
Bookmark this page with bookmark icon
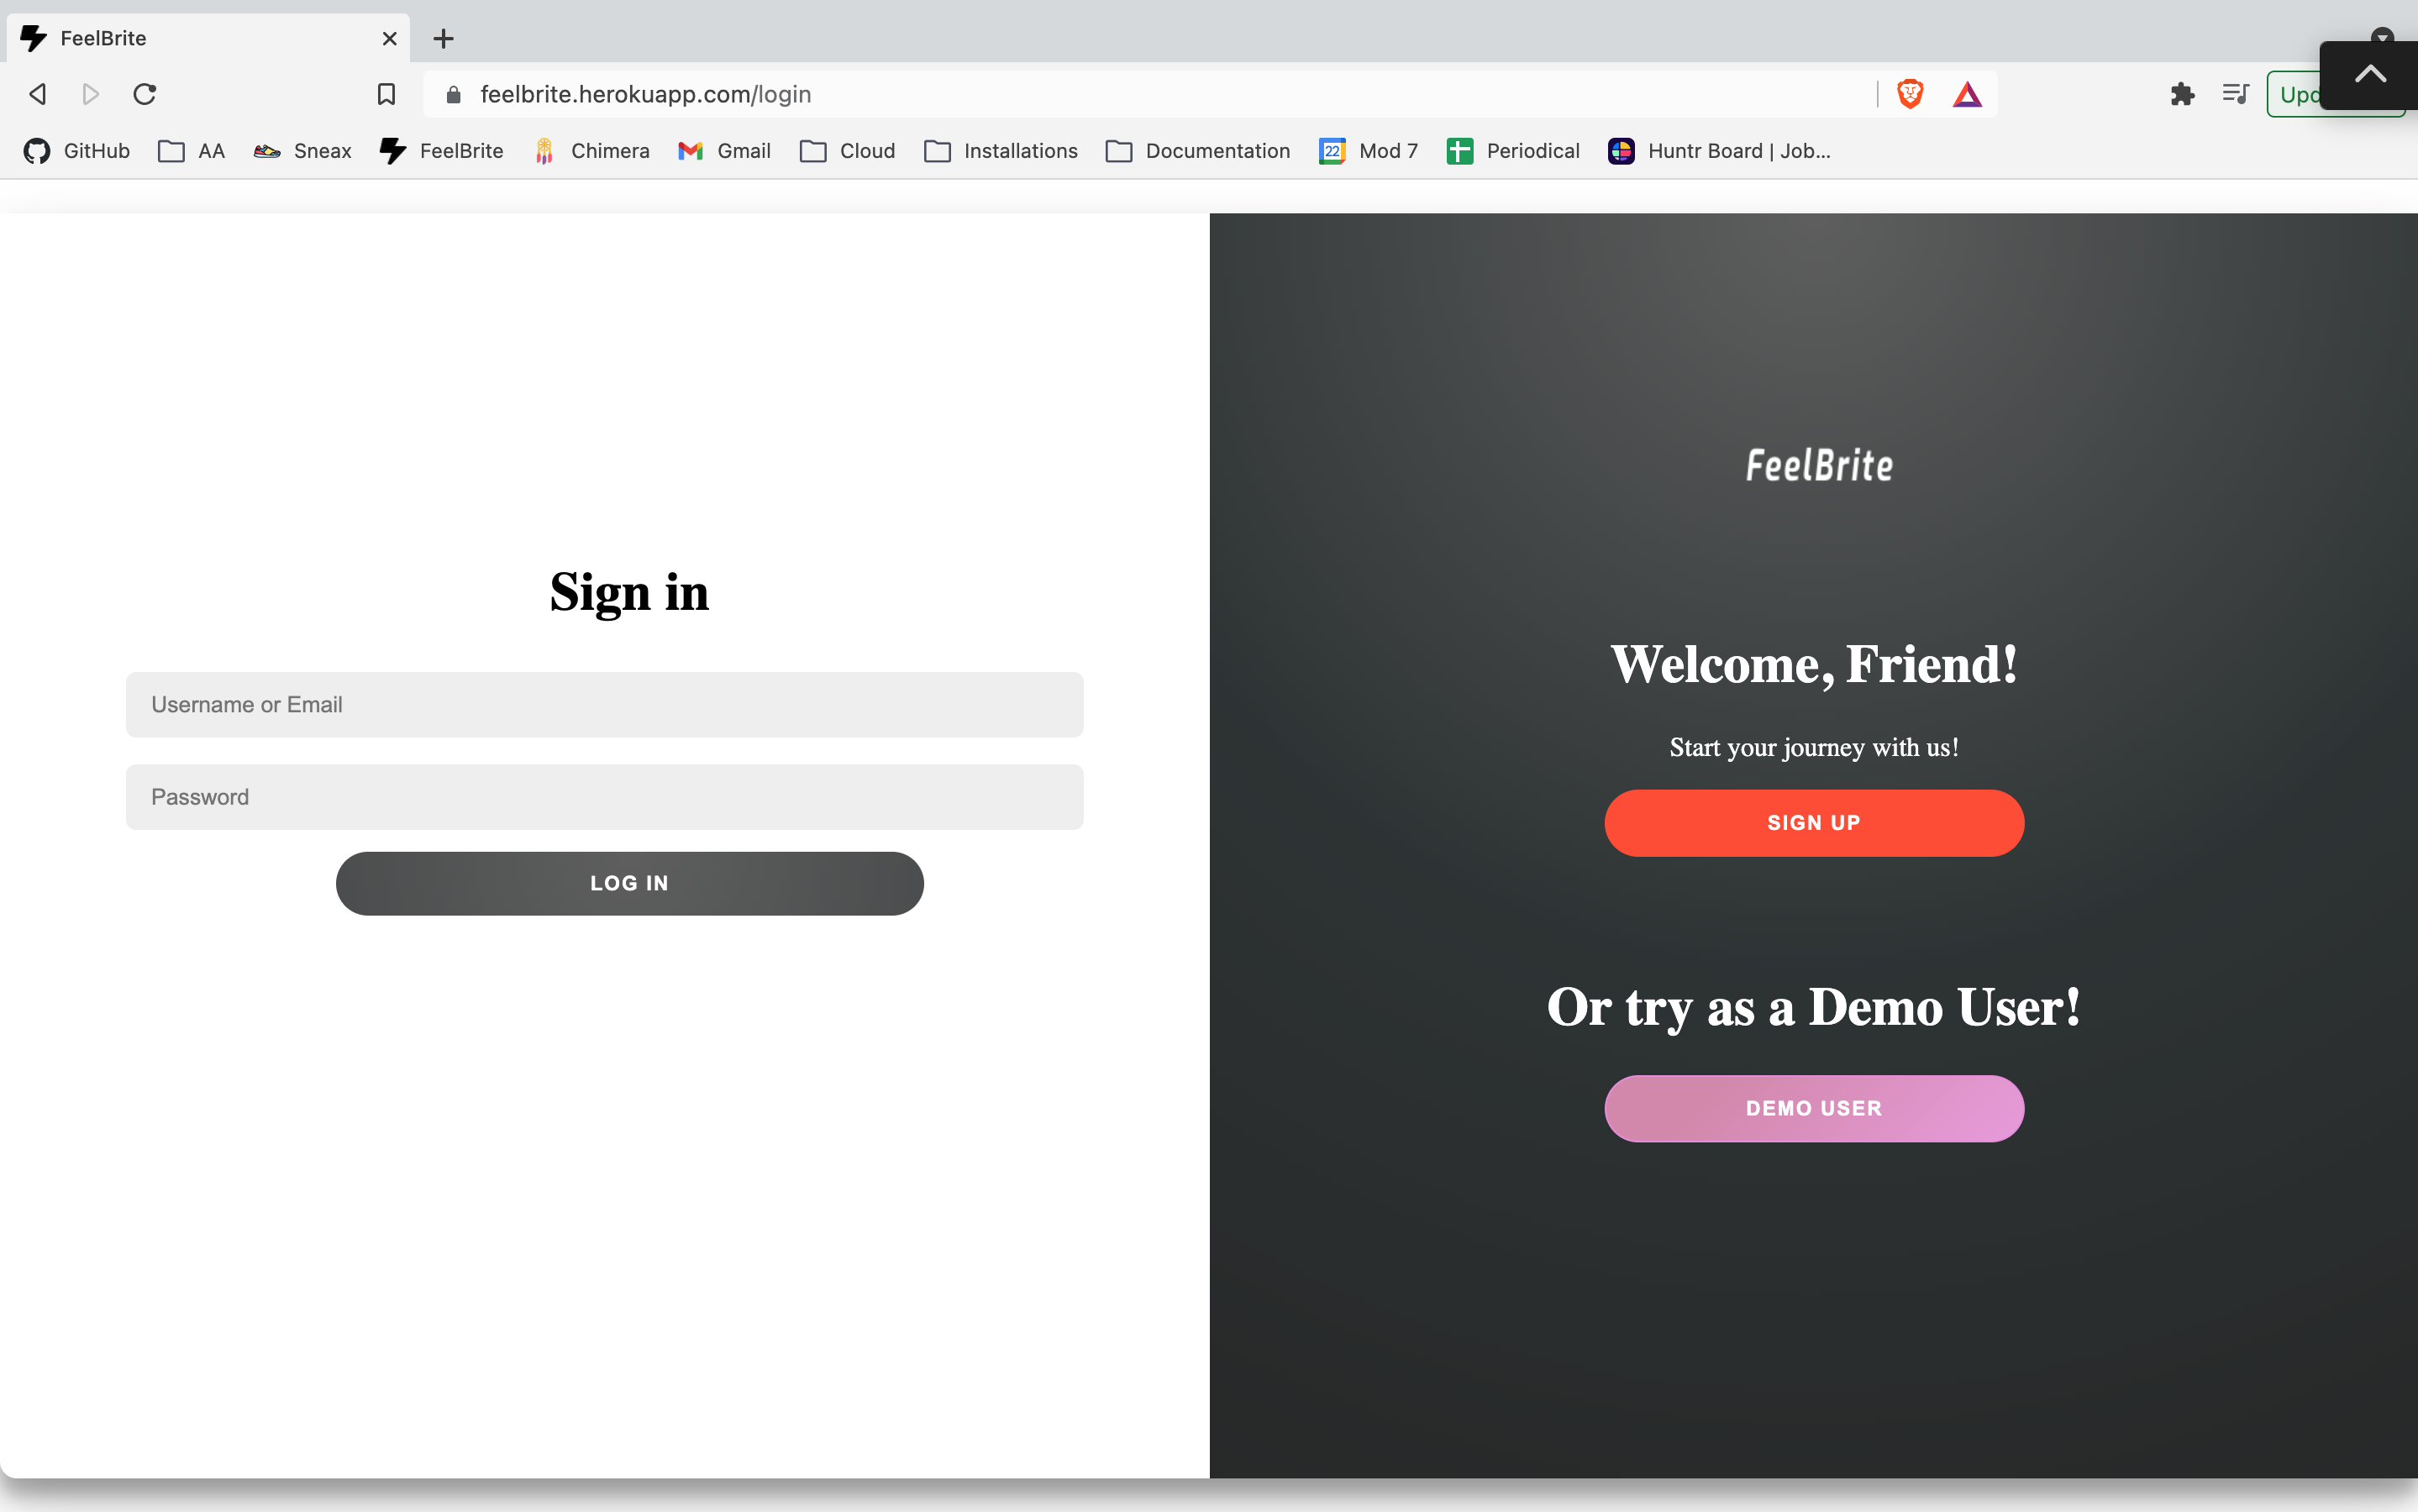(x=386, y=94)
